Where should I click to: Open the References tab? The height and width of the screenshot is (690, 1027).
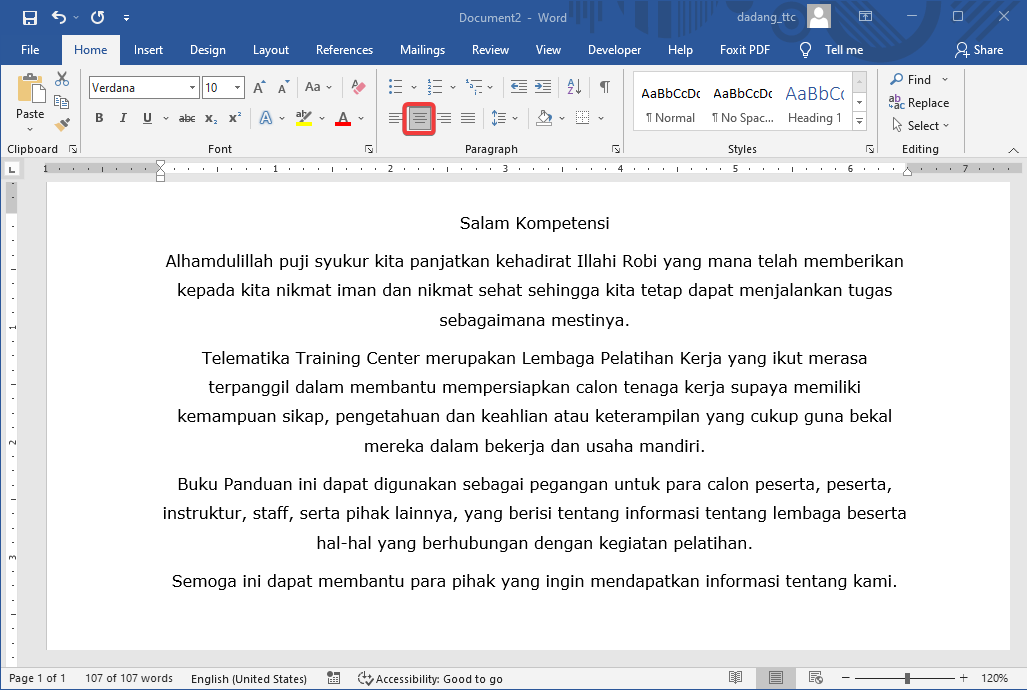[x=344, y=50]
